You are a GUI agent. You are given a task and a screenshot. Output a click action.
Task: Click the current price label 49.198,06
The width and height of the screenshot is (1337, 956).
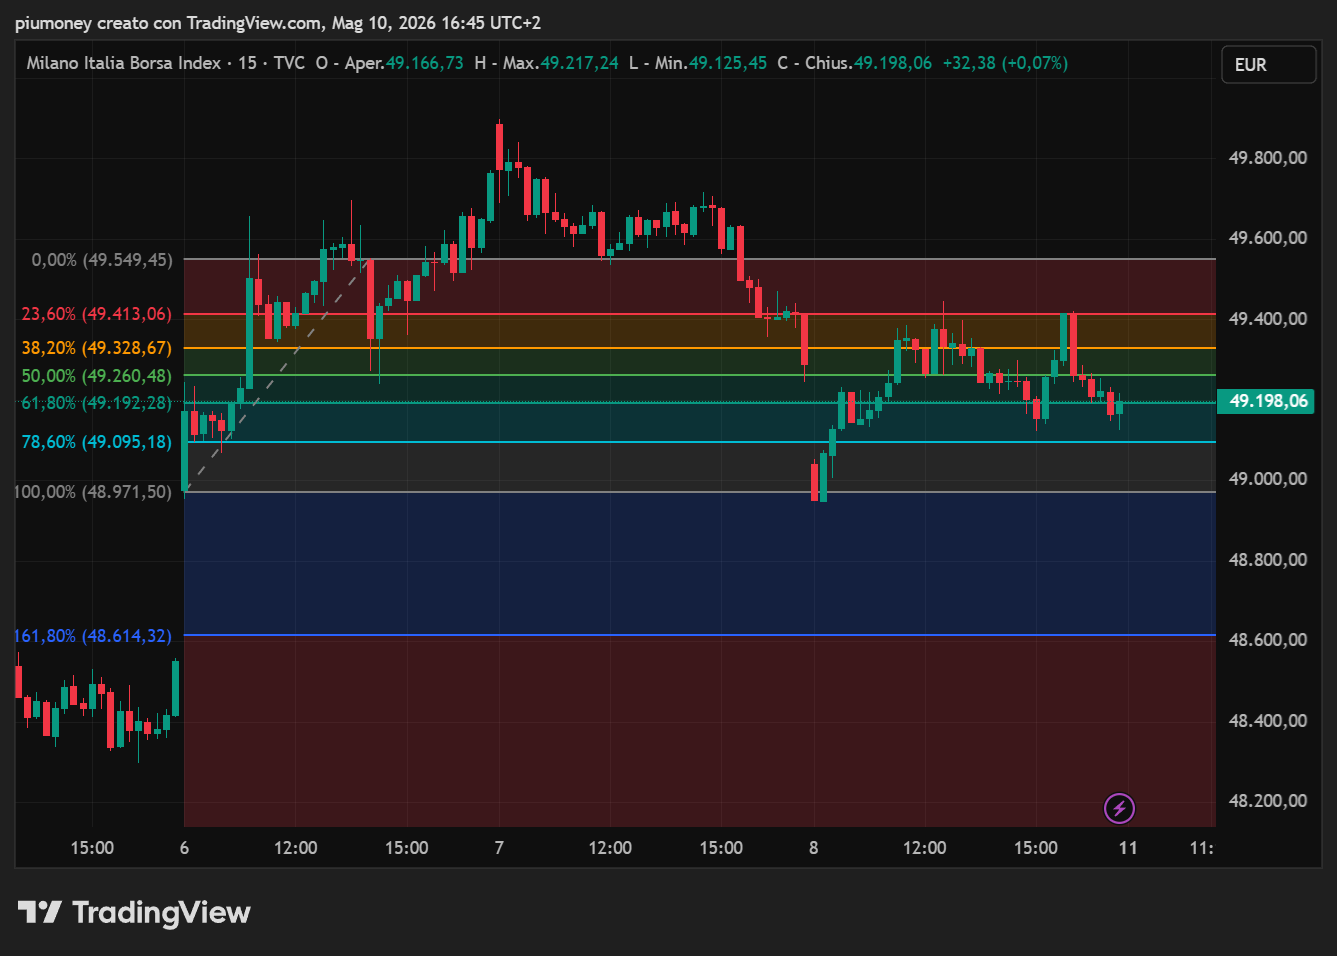point(1268,401)
